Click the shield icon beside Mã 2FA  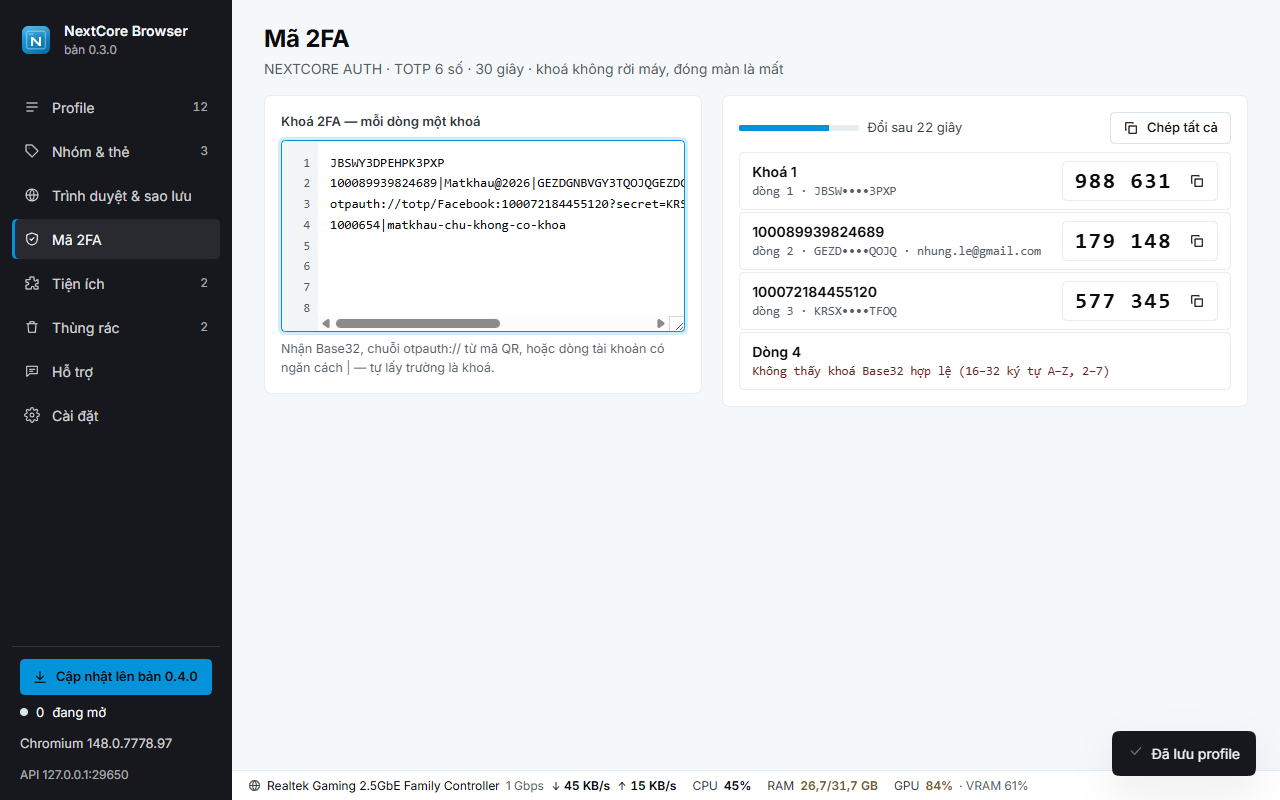[x=32, y=240]
